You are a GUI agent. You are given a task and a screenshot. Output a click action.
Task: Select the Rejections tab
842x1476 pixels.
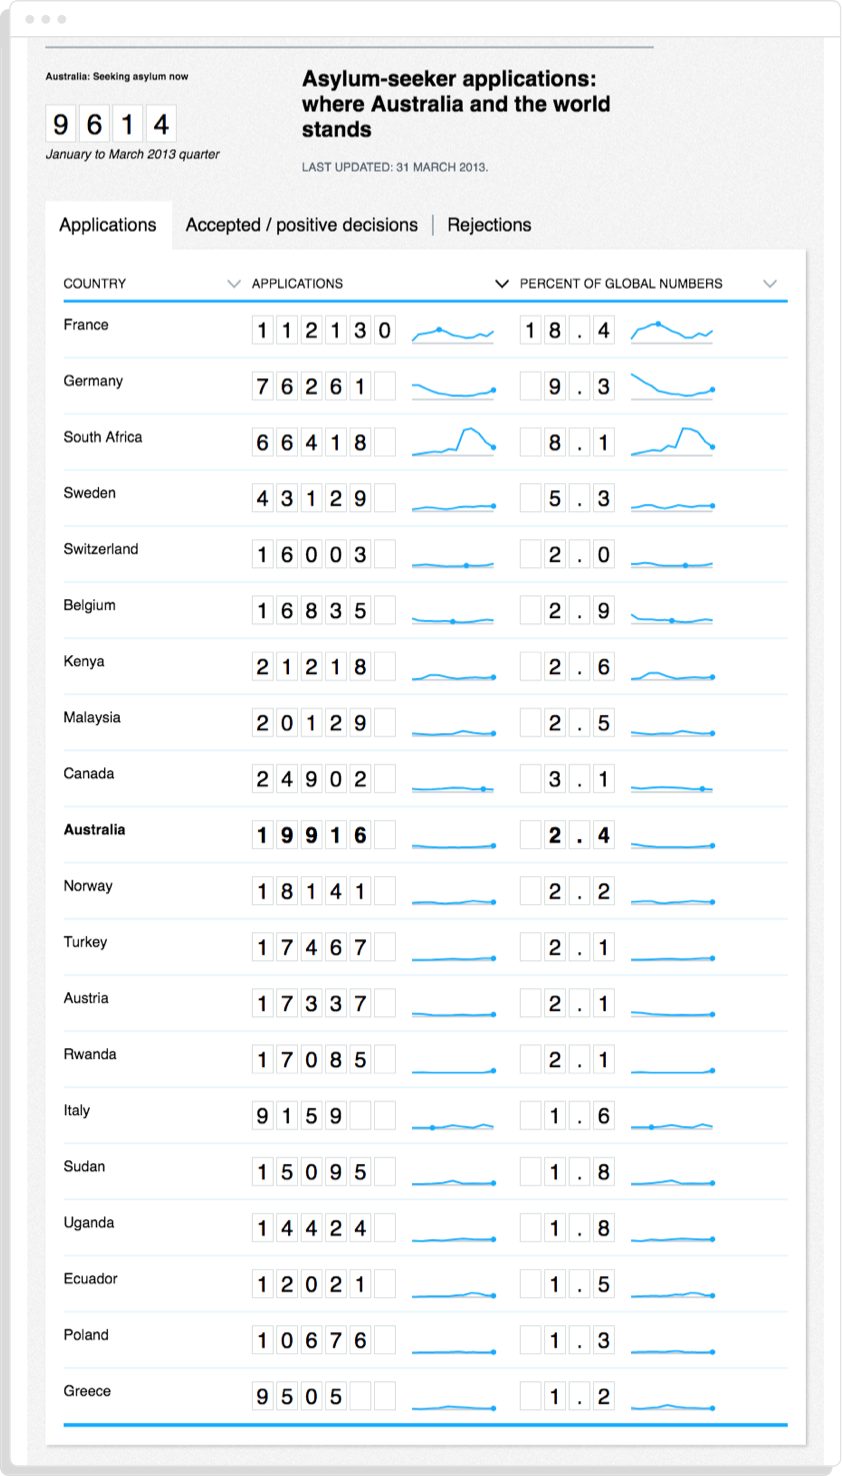[489, 225]
